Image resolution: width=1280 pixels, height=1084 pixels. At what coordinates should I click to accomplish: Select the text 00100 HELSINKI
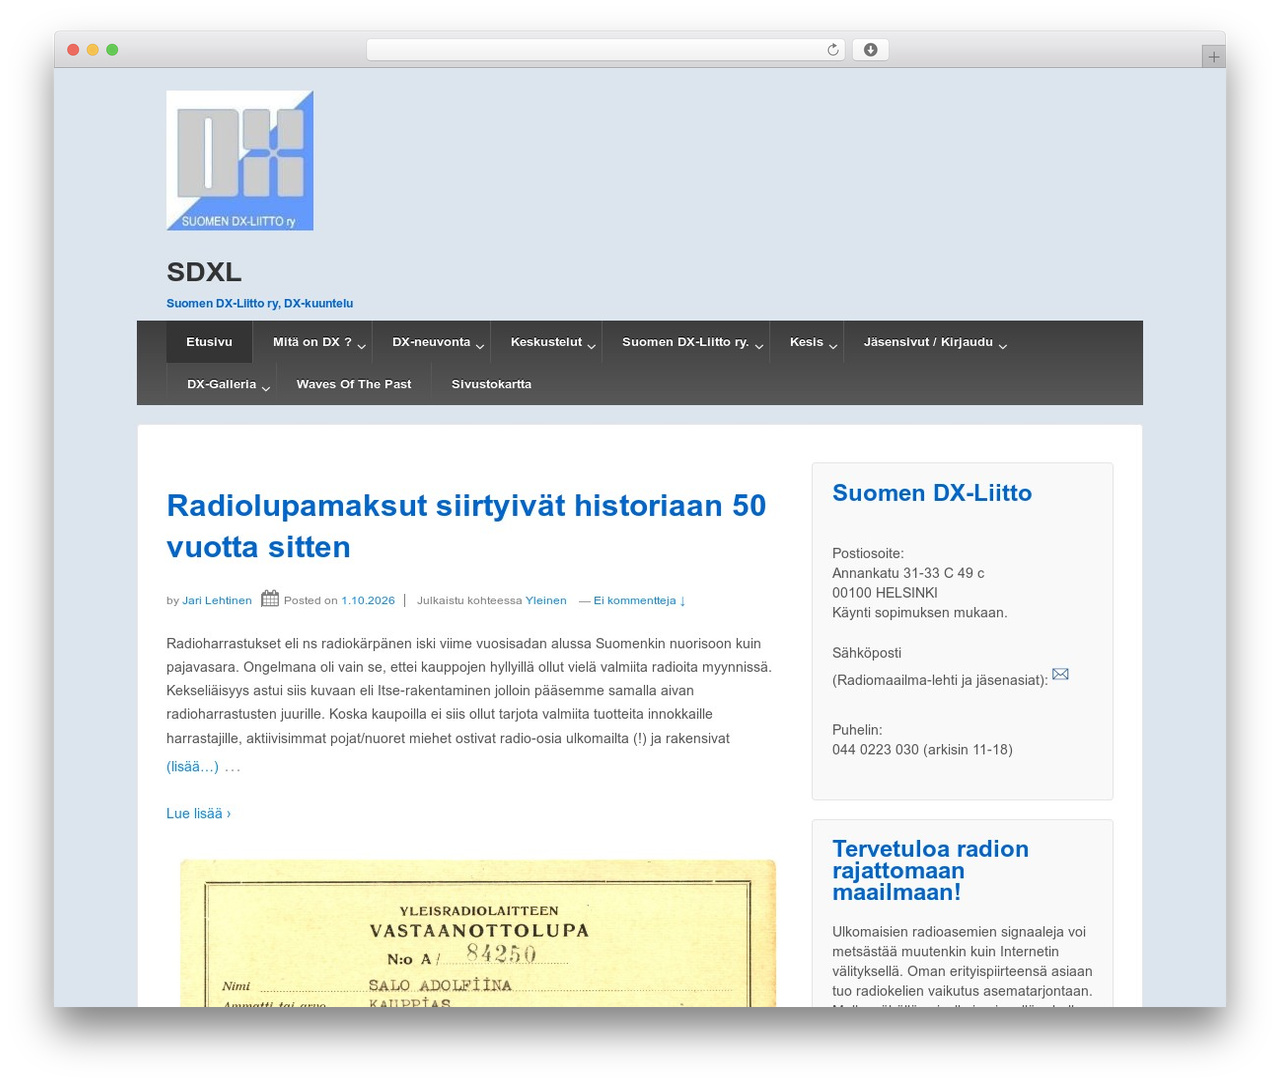point(885,593)
